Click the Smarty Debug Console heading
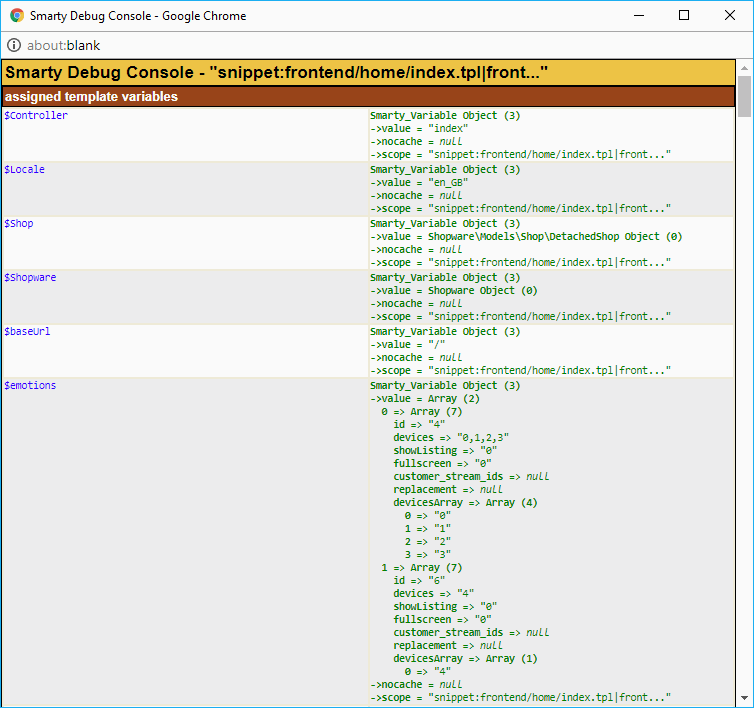This screenshot has height=708, width=754. pos(276,73)
